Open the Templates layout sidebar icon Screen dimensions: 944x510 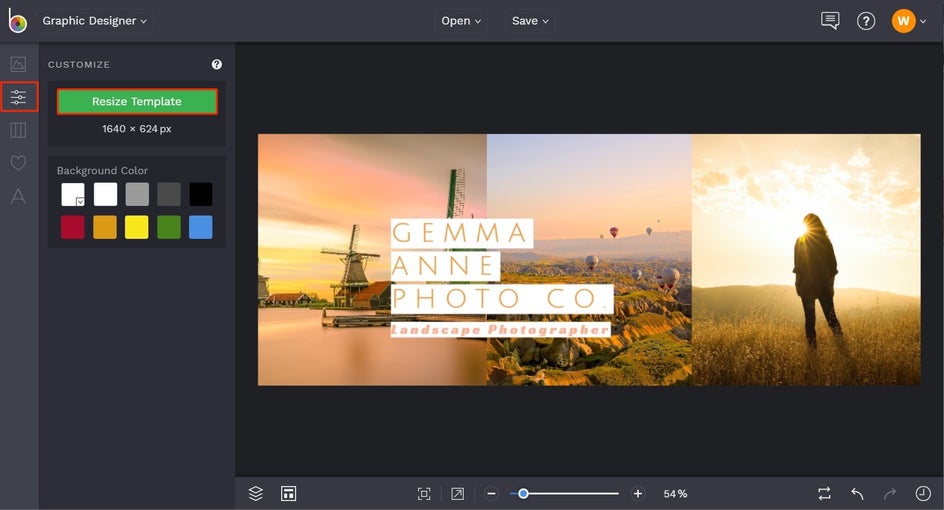pyautogui.click(x=18, y=130)
